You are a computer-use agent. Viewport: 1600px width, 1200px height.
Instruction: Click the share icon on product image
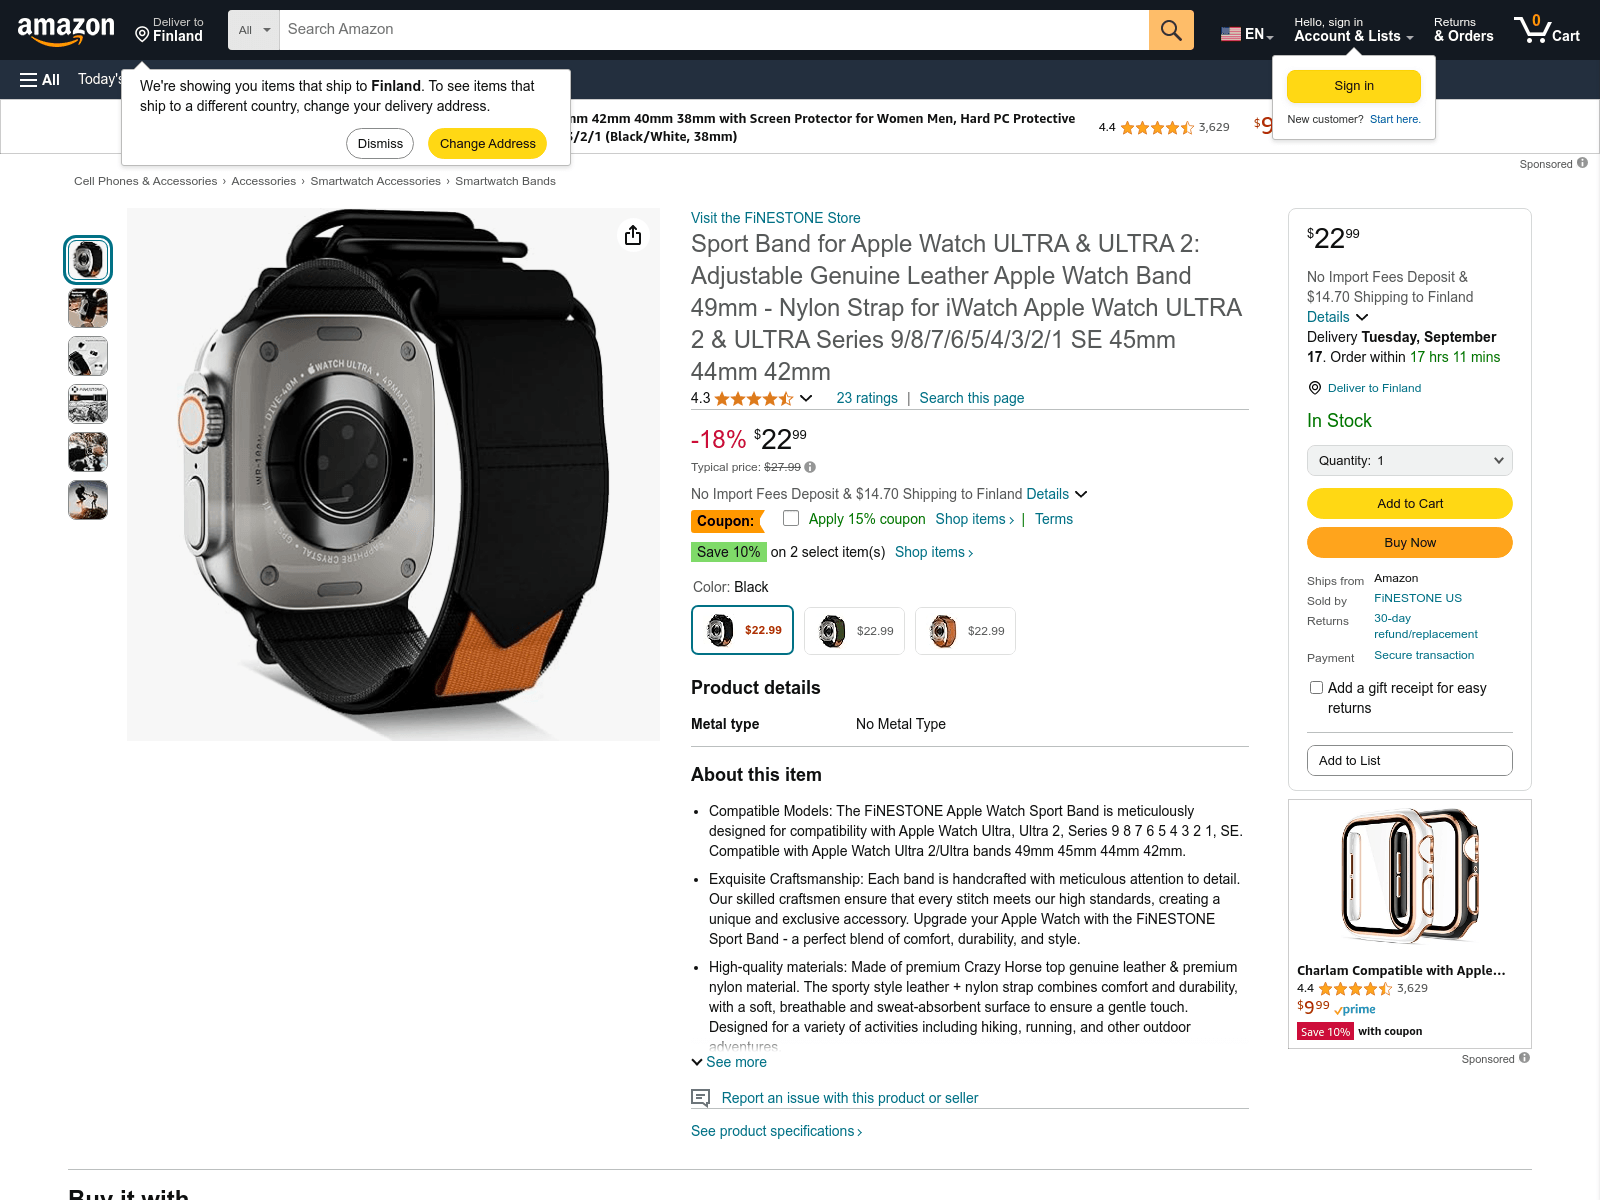pos(633,235)
